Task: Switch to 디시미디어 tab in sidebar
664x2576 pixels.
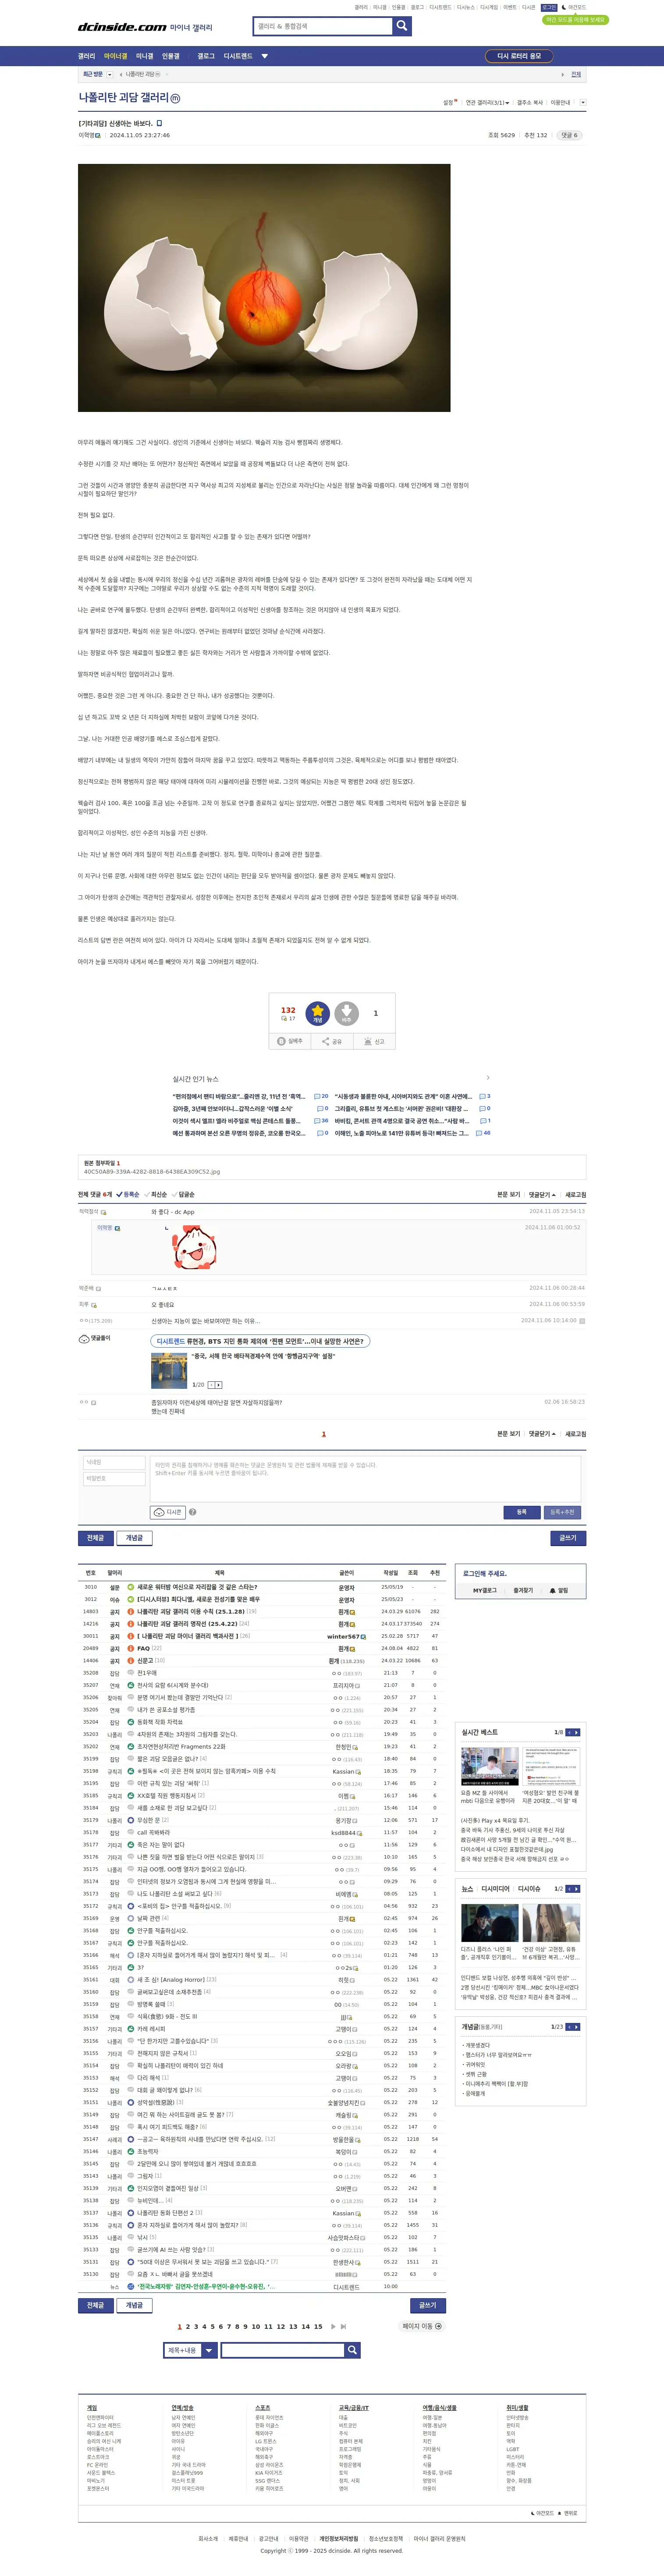Action: point(497,1889)
